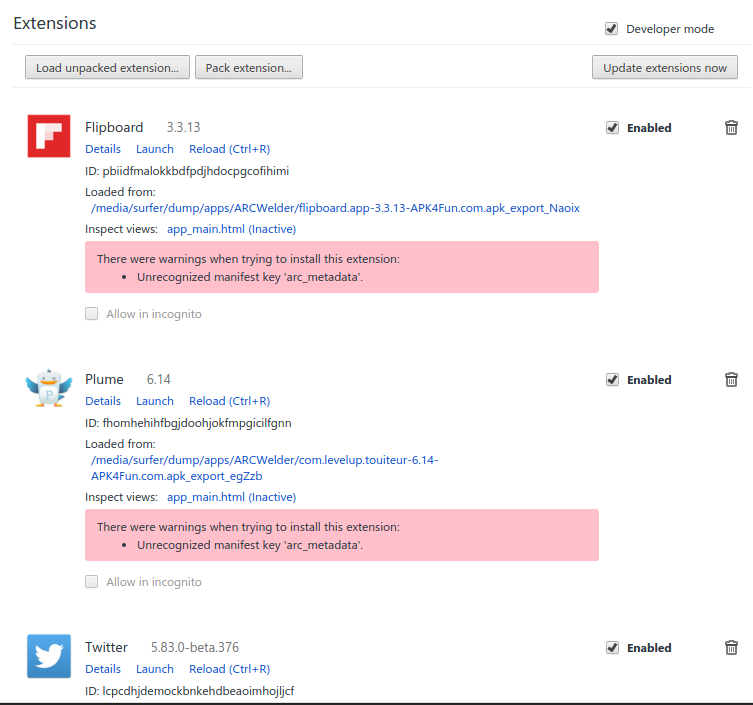Remove Plume using its trash icon
This screenshot has height=705, width=753.
731,379
